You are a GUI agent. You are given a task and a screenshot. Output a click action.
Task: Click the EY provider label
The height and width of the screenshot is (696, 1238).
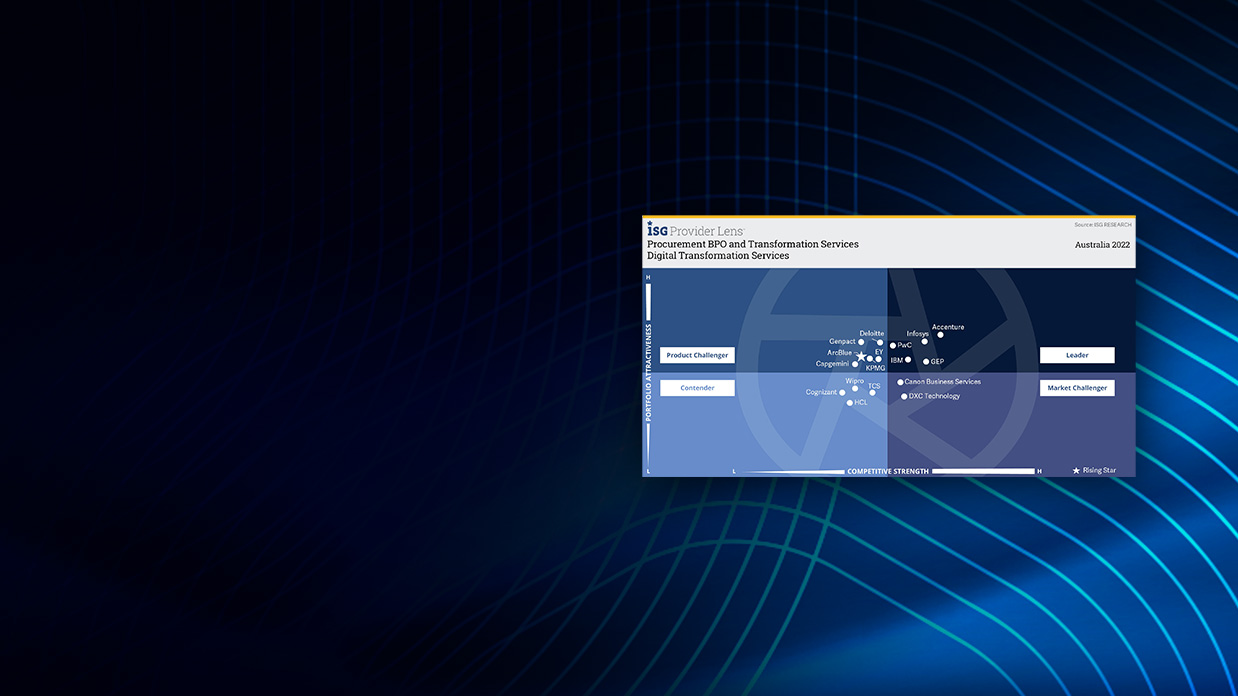tap(879, 352)
